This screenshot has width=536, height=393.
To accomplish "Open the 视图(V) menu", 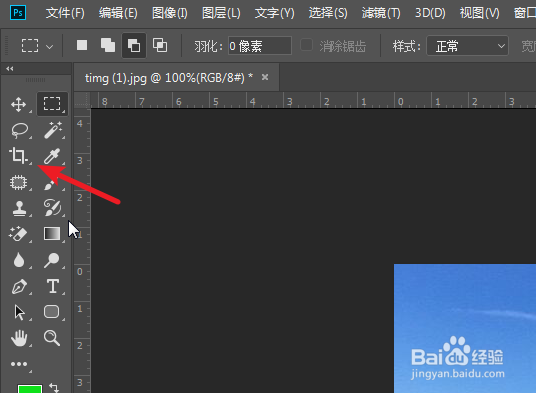I will click(x=480, y=13).
